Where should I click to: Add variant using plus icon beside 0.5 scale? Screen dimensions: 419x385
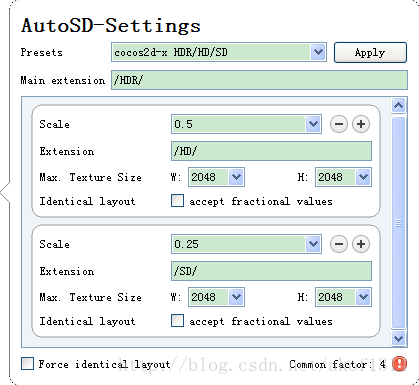click(361, 124)
